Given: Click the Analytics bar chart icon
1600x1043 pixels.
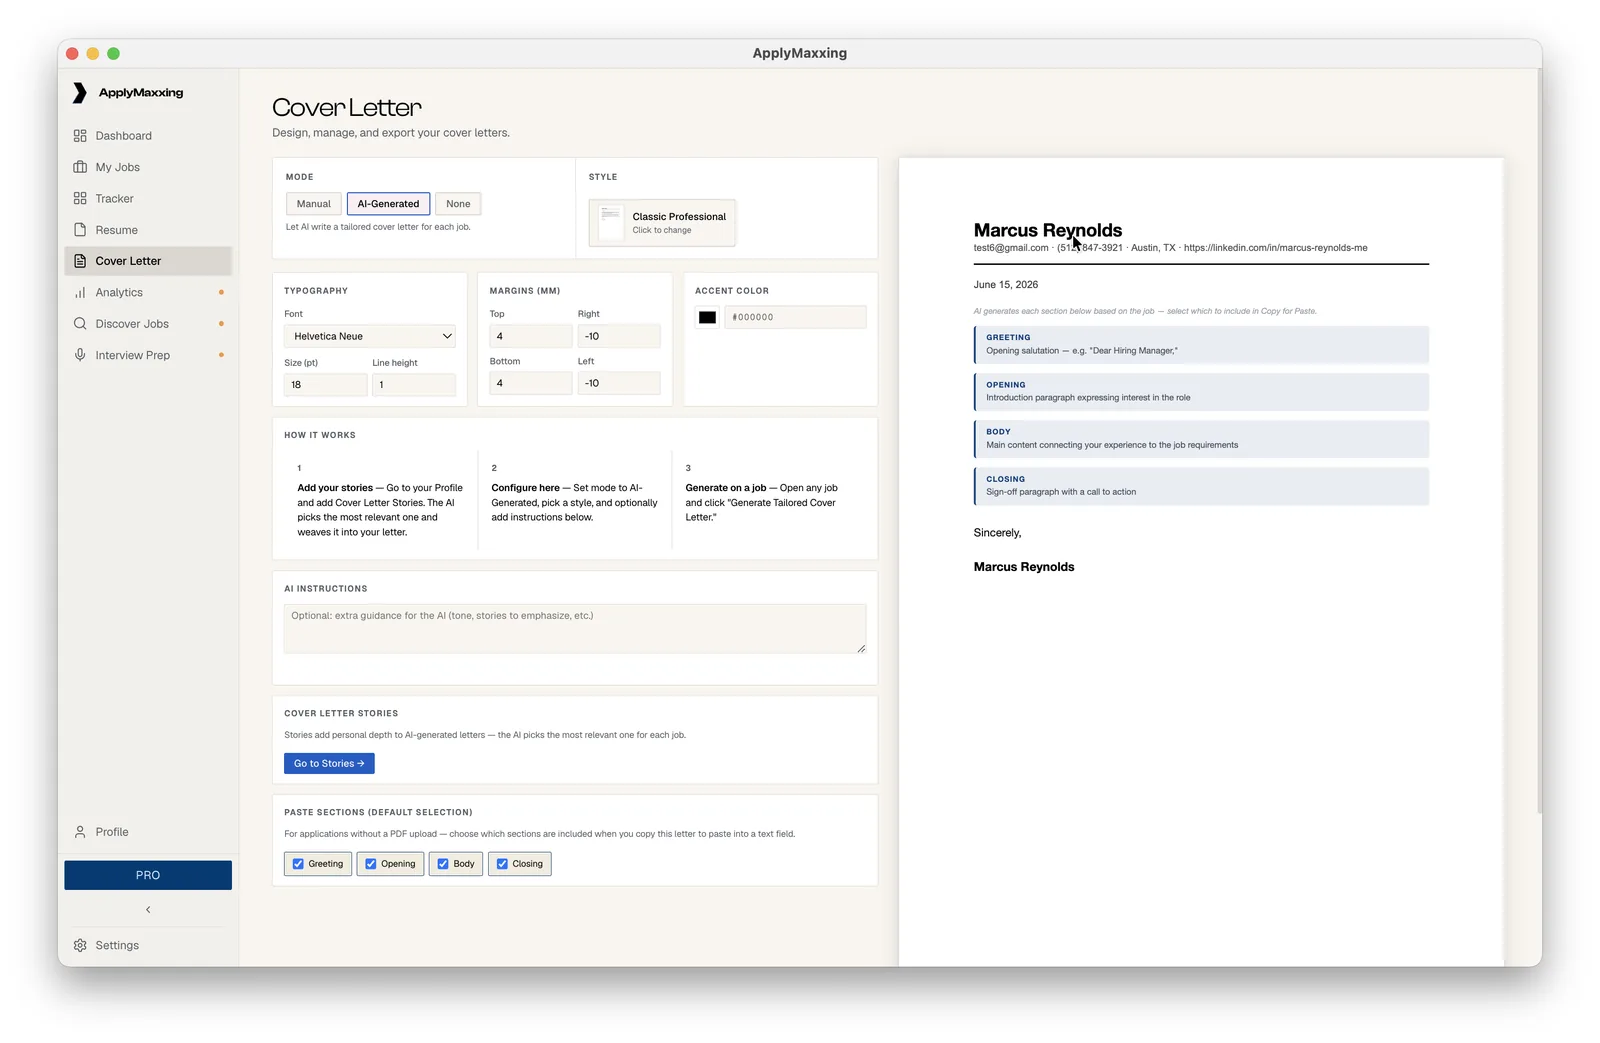Looking at the screenshot, I should coord(80,293).
